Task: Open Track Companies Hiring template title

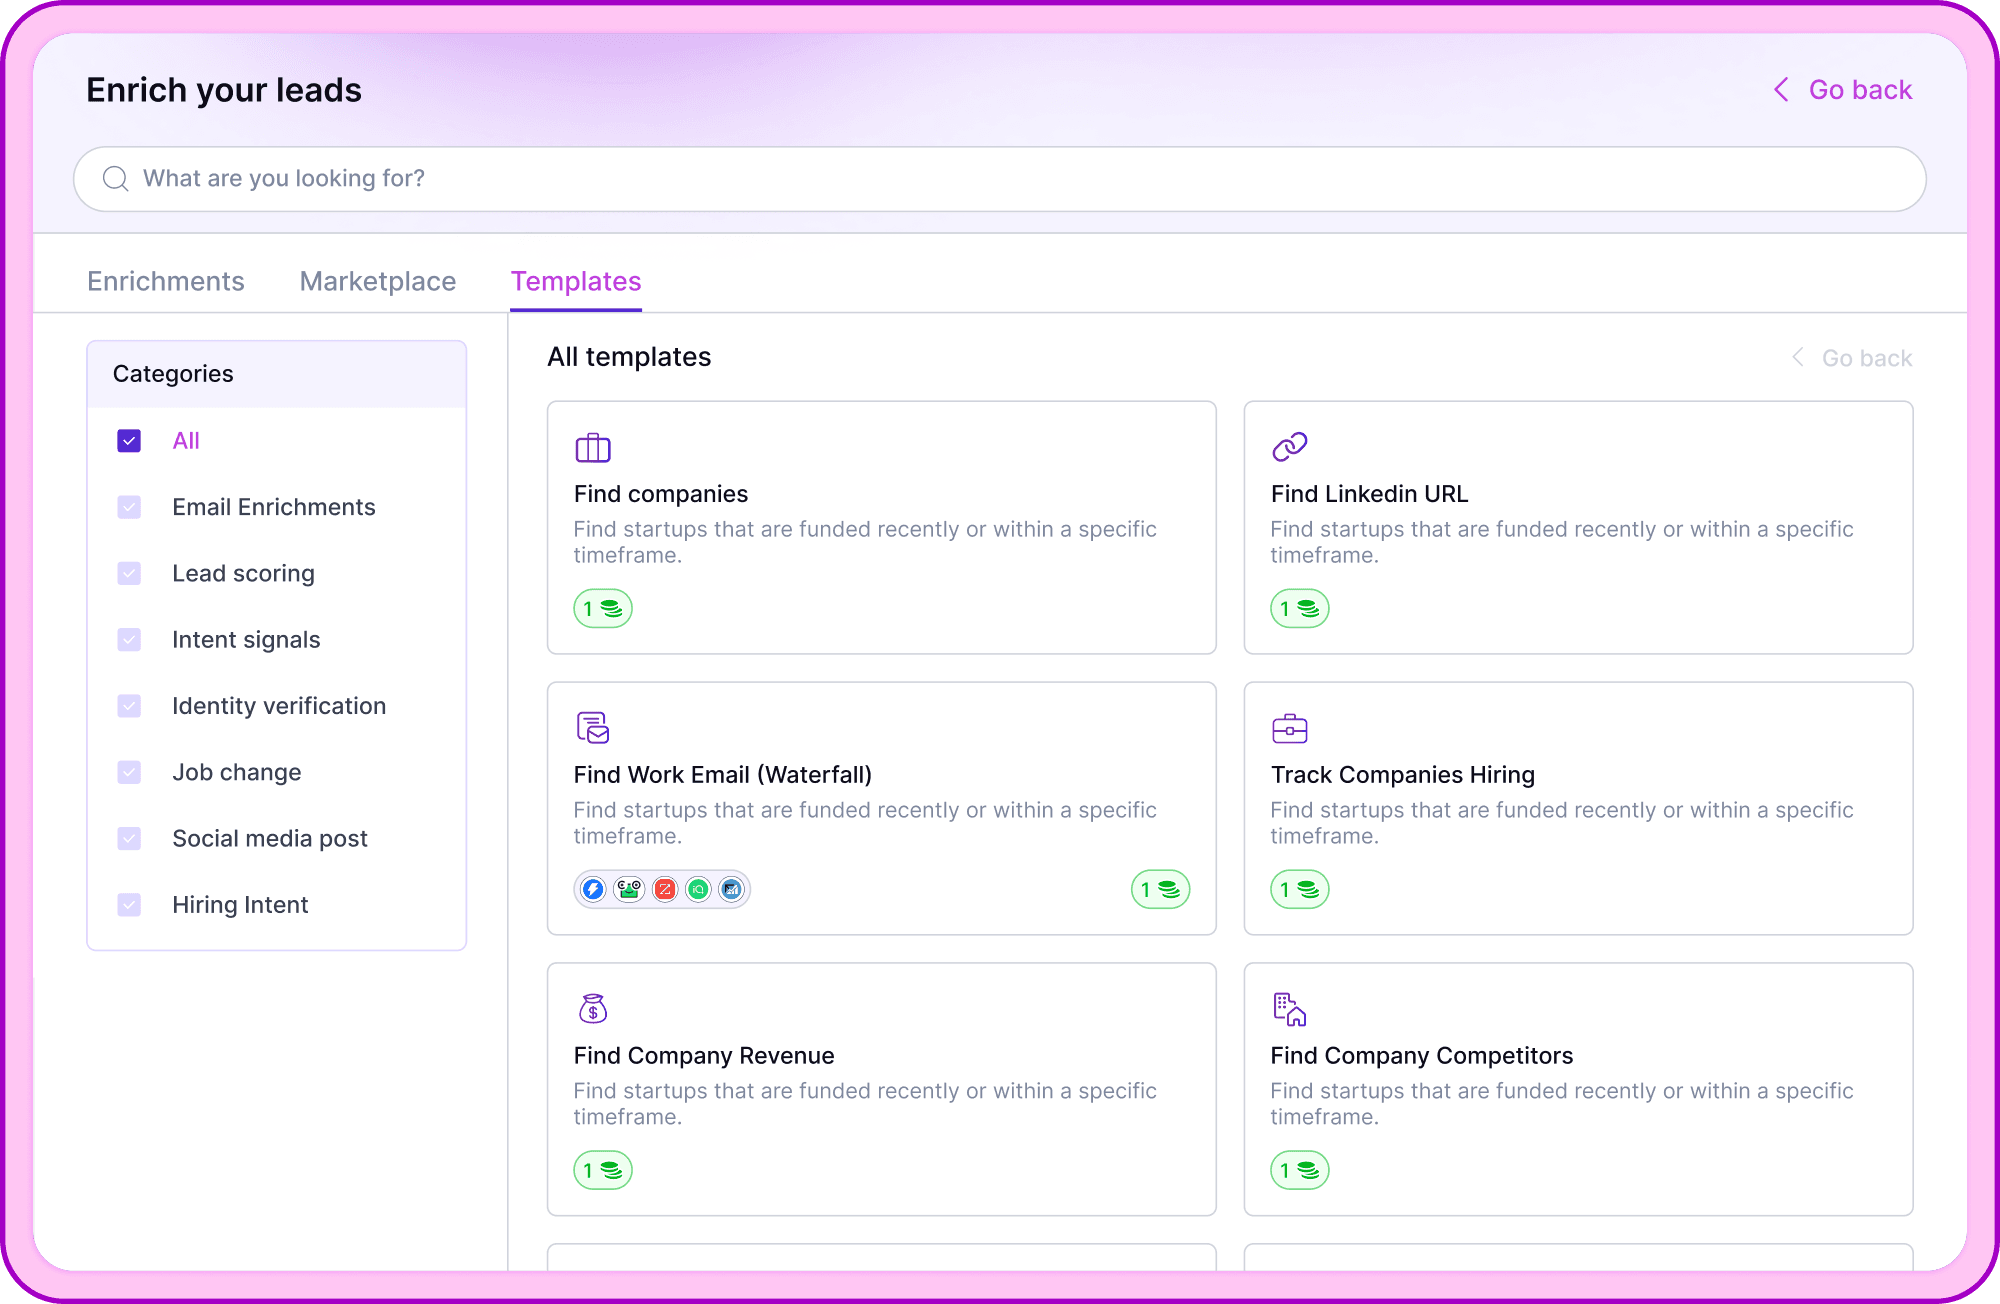Action: 1403,775
